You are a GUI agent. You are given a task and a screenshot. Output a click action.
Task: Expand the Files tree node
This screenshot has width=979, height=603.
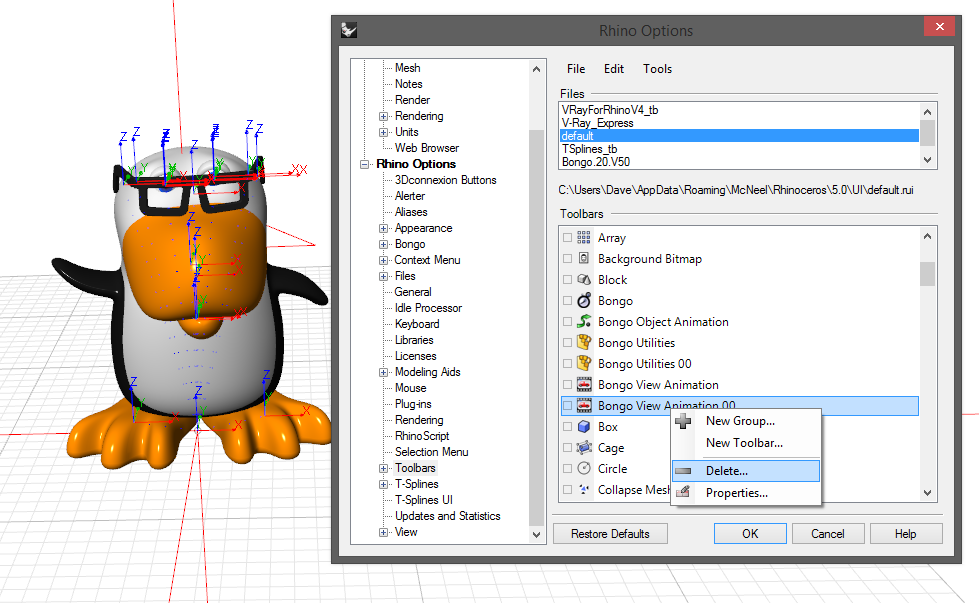(383, 277)
